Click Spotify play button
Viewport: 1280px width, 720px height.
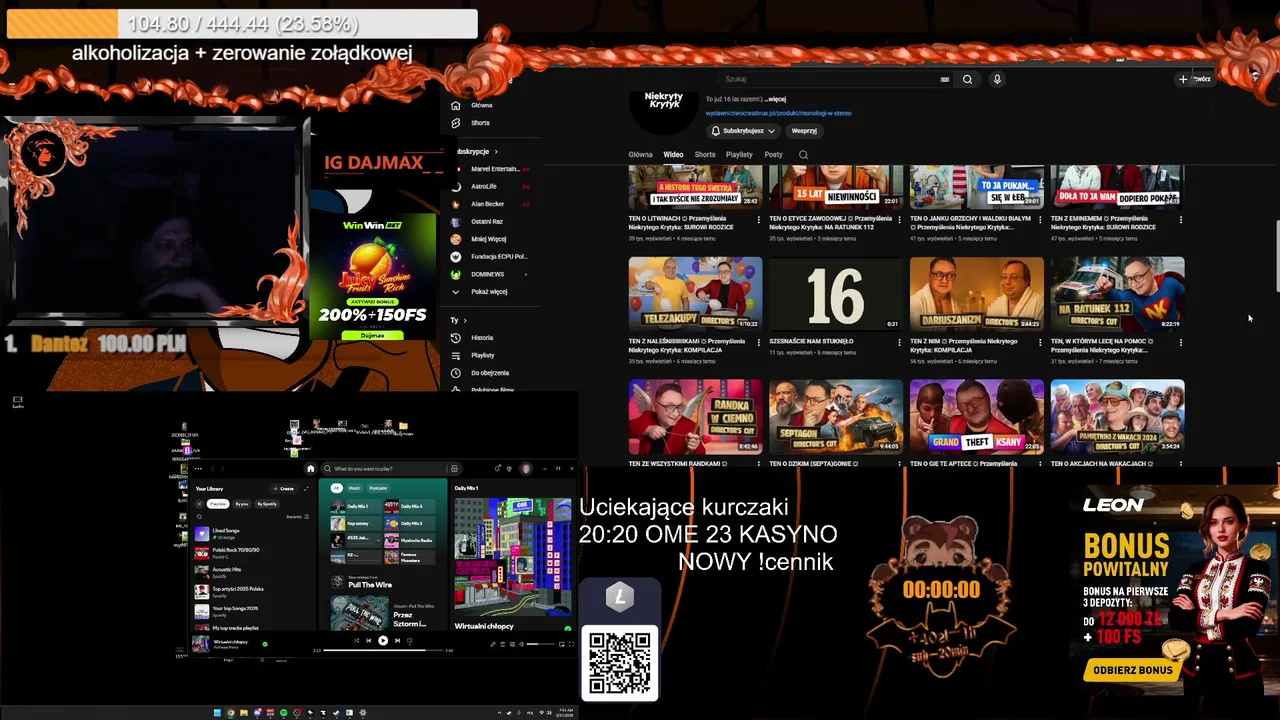click(383, 640)
